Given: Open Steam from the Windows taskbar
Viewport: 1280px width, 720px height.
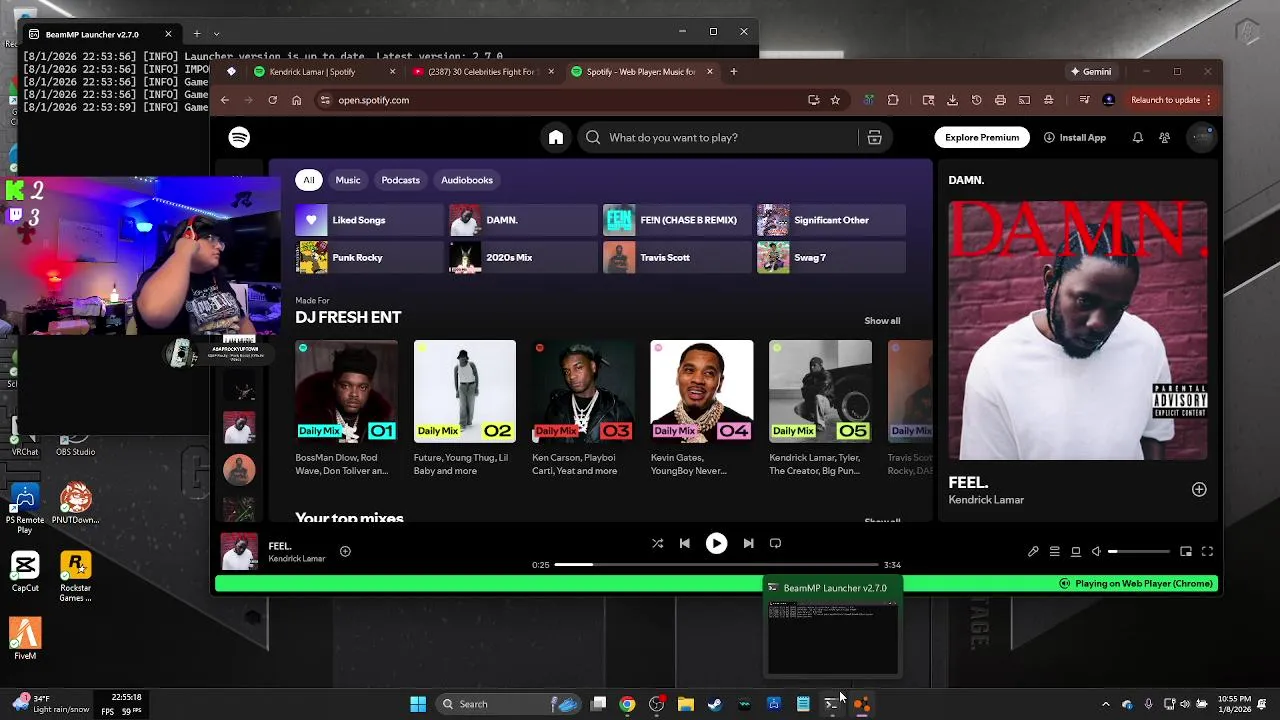Looking at the screenshot, I should tap(715, 704).
